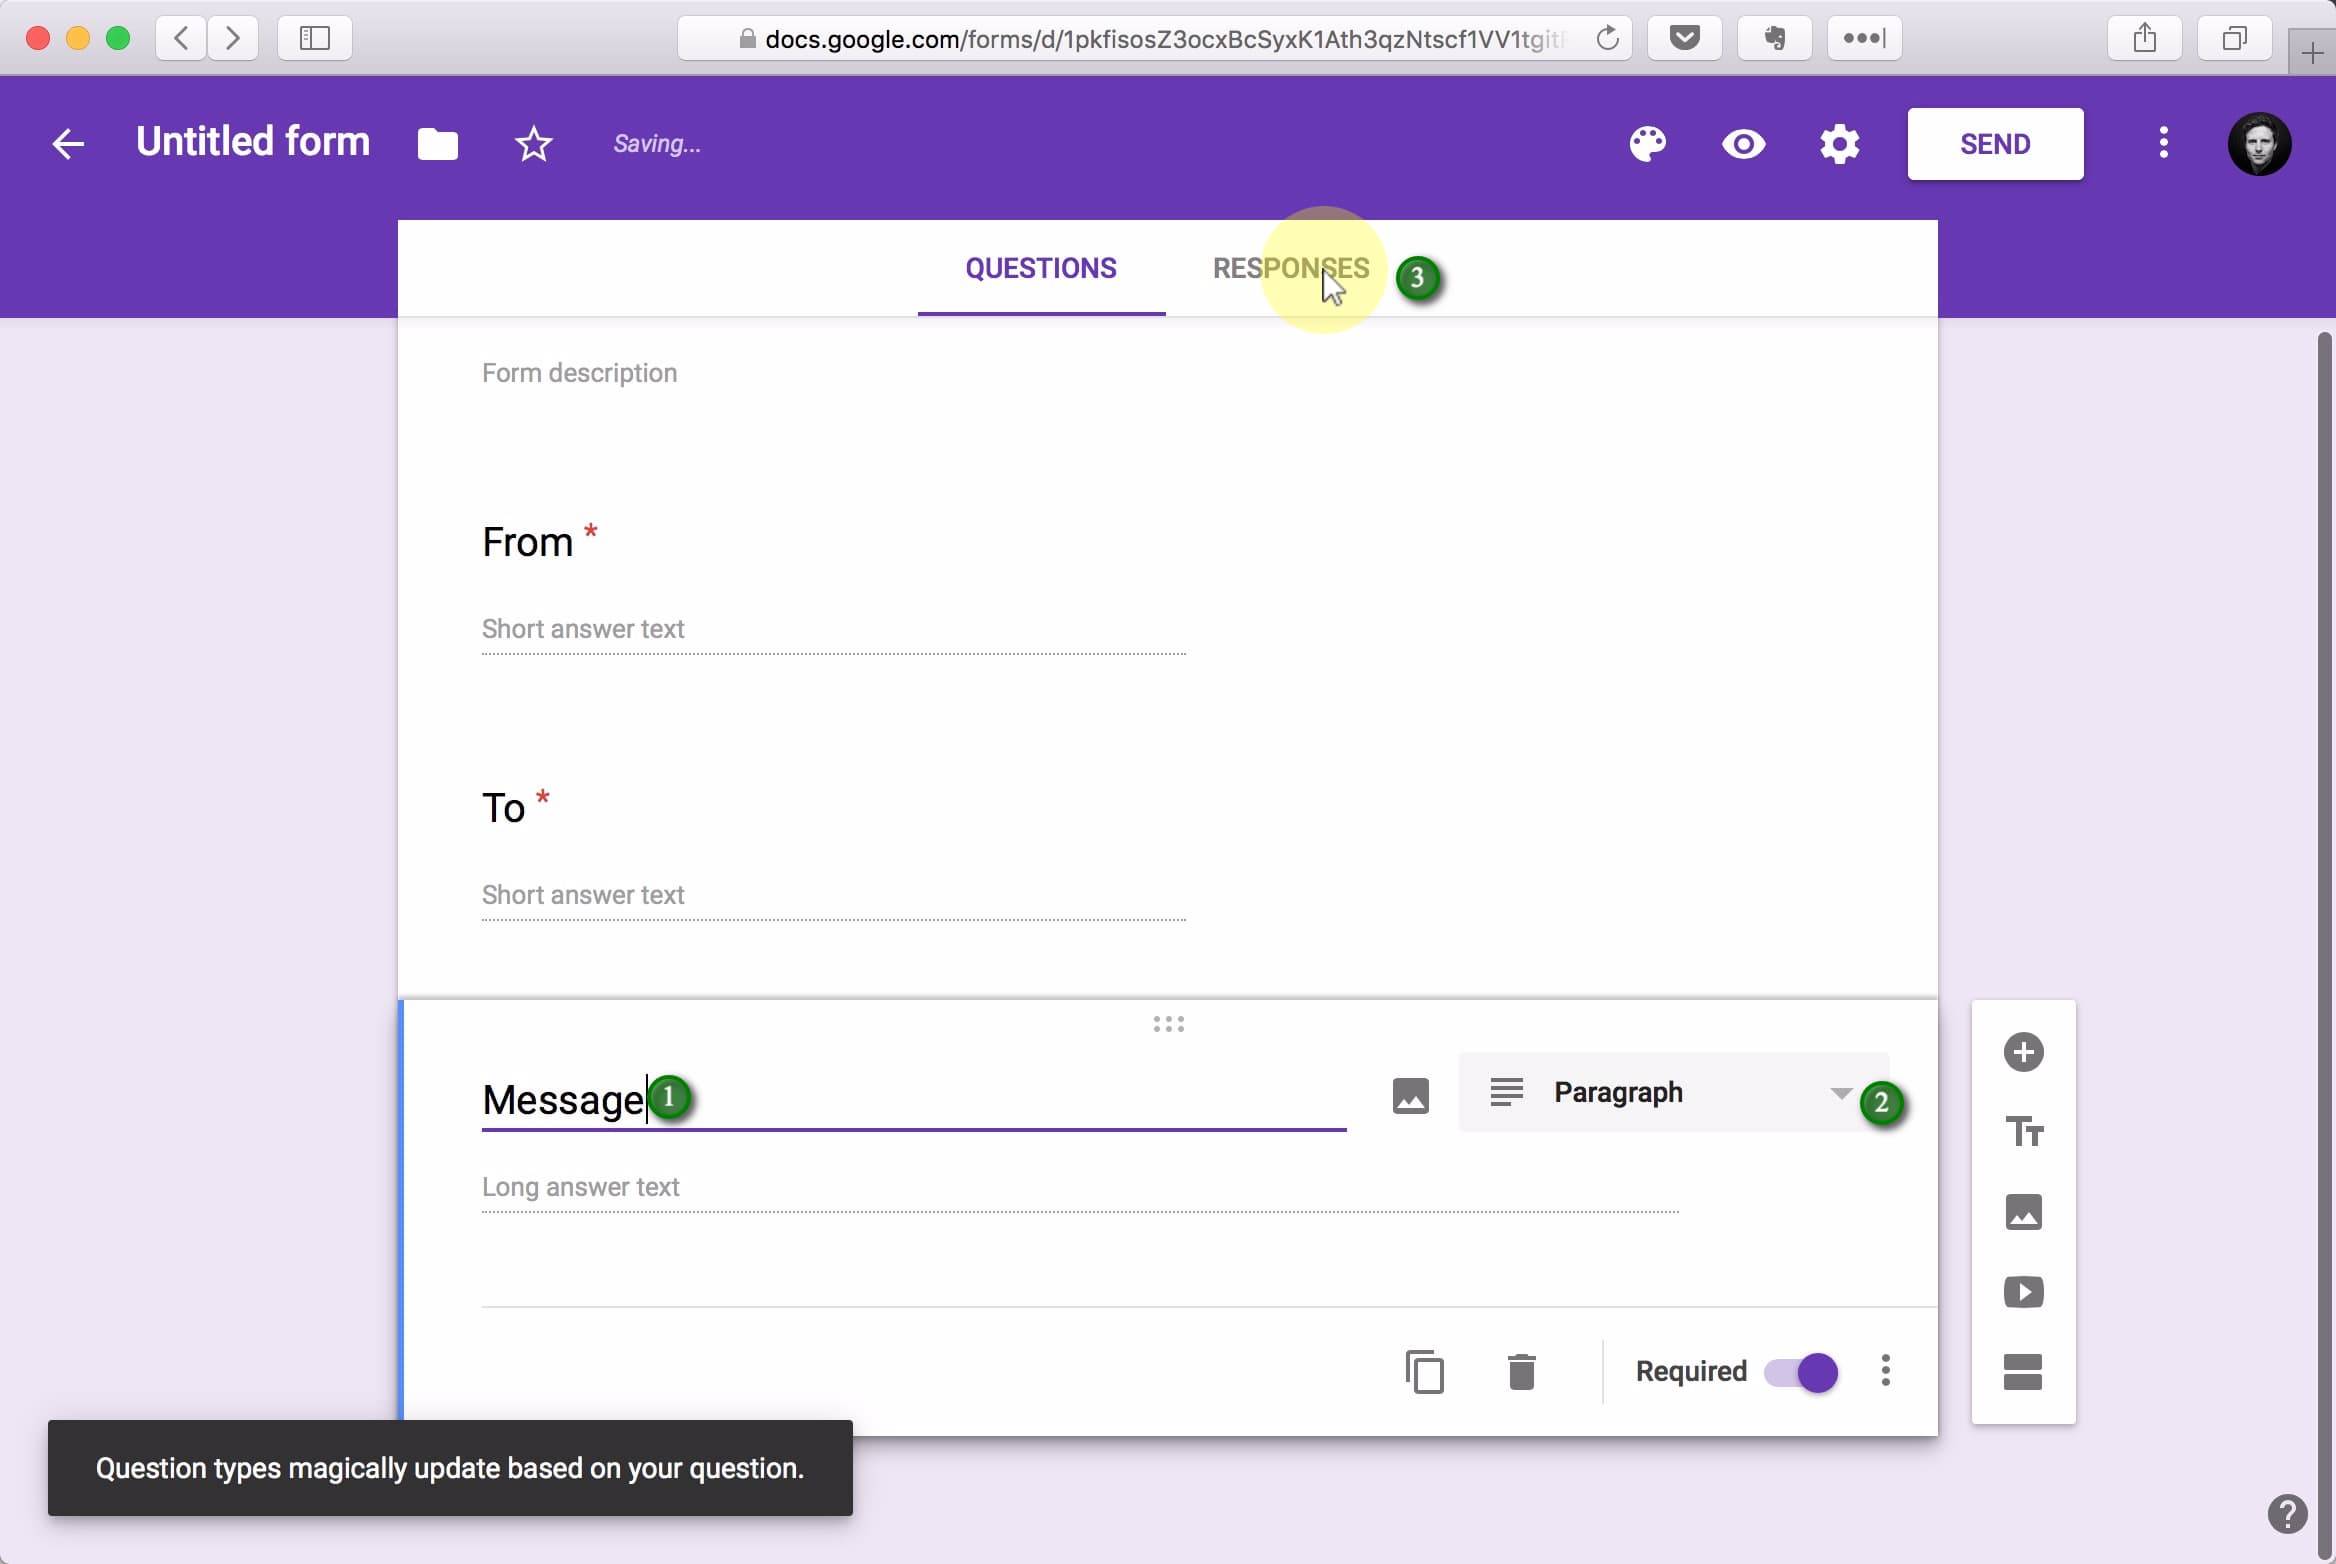Open the help question mark
This screenshot has height=1564, width=2336.
[2288, 1513]
